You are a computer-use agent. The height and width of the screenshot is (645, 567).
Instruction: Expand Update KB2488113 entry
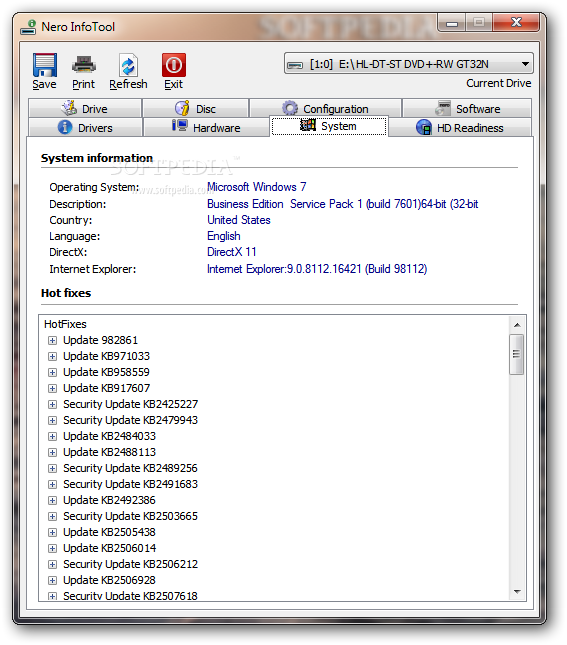point(52,452)
